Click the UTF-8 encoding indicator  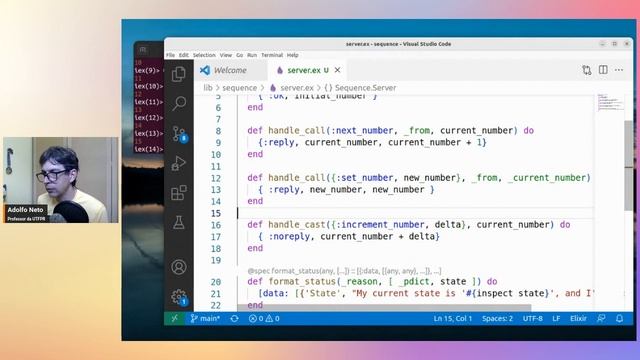(533, 318)
